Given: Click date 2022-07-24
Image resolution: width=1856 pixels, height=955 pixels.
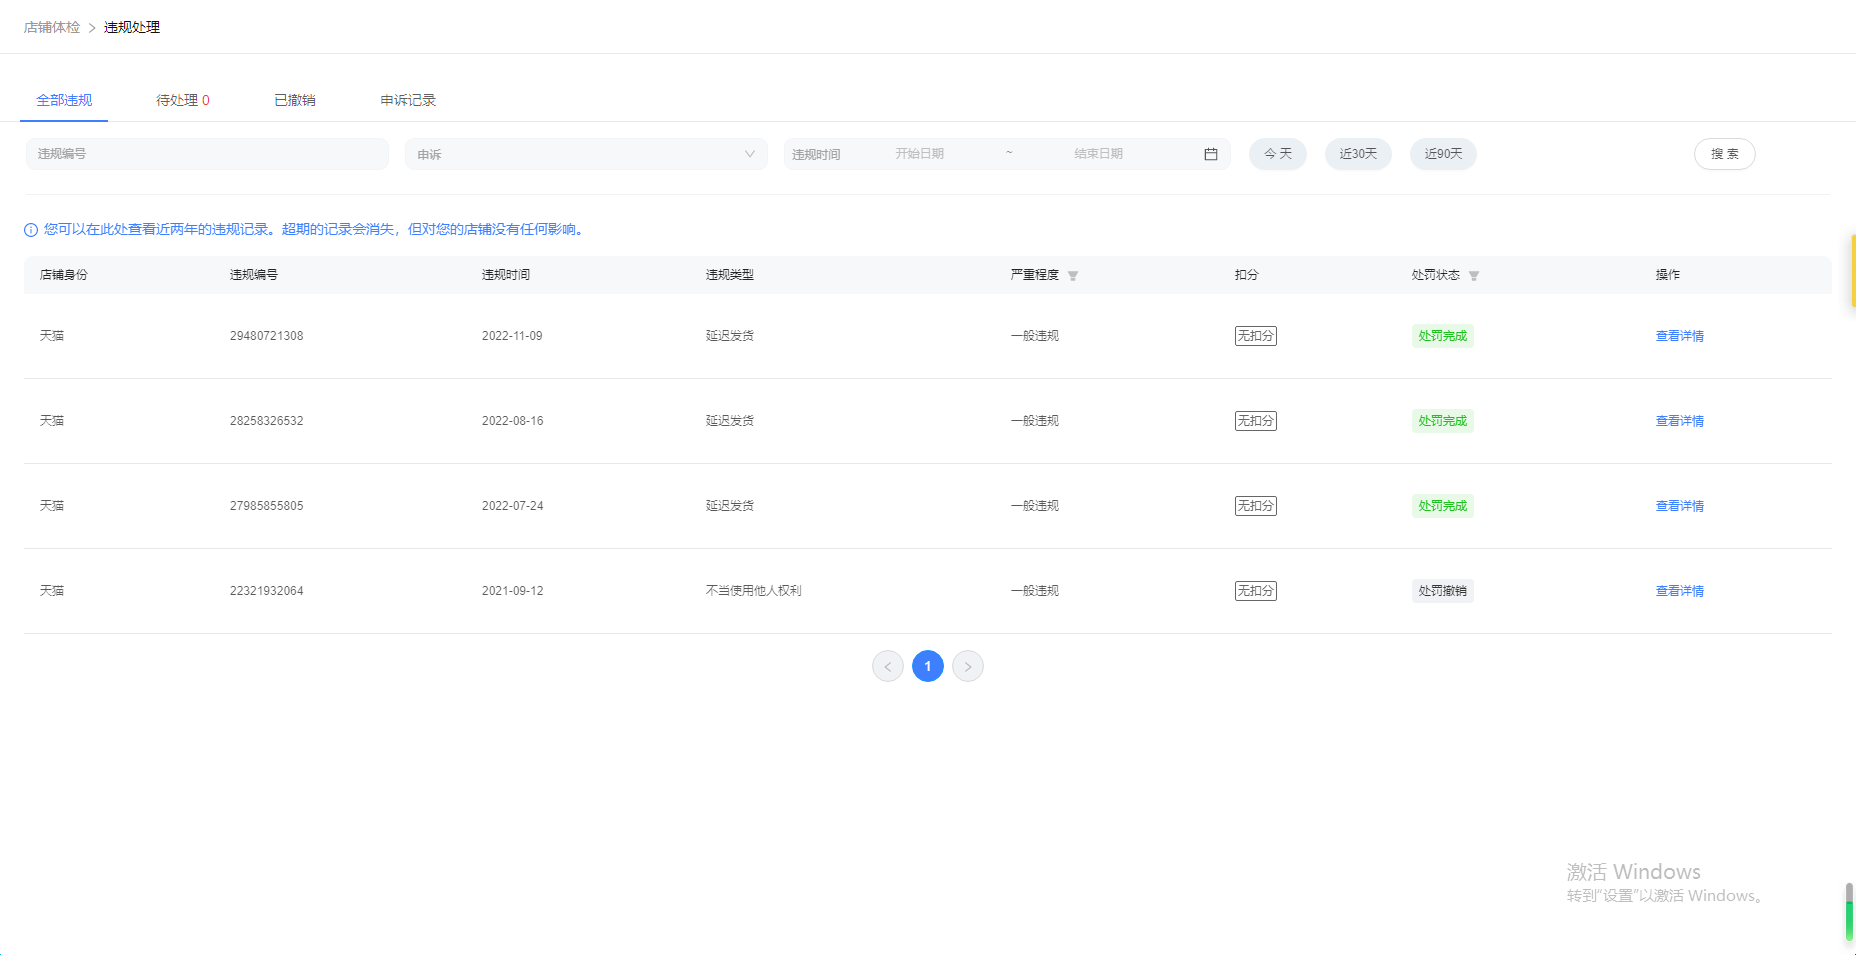Looking at the screenshot, I should point(512,506).
